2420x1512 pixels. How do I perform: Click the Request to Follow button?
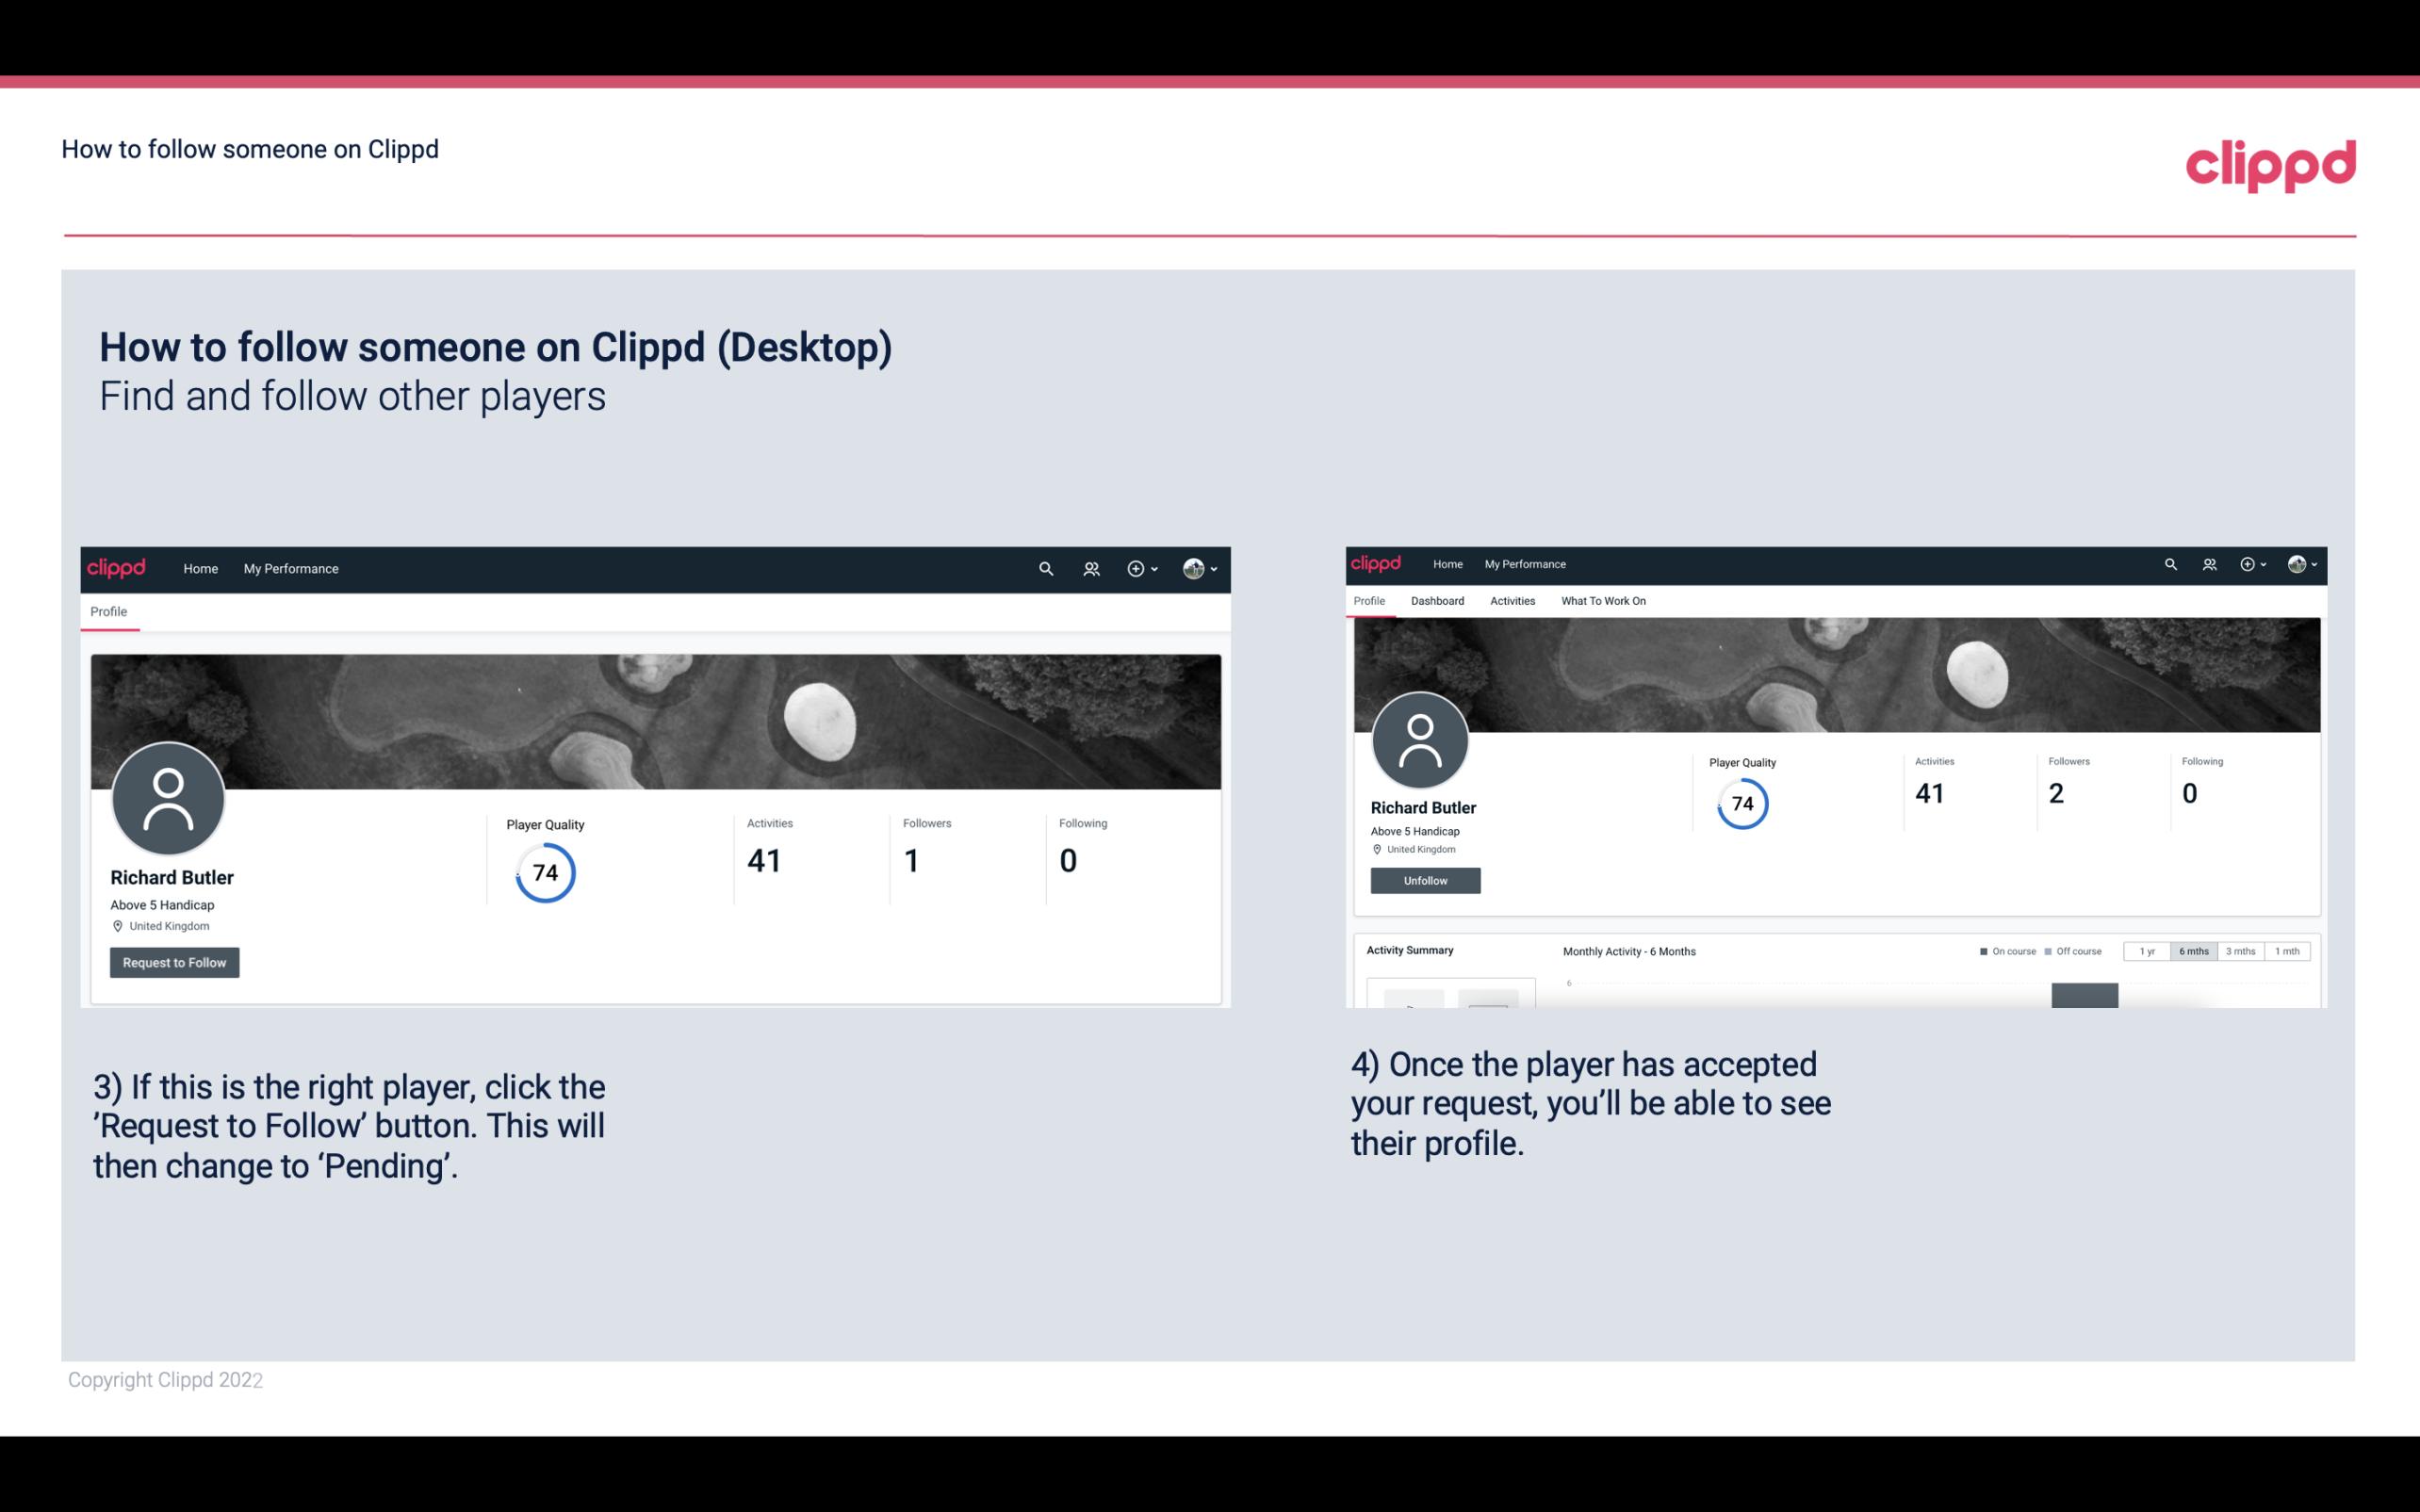point(174,962)
